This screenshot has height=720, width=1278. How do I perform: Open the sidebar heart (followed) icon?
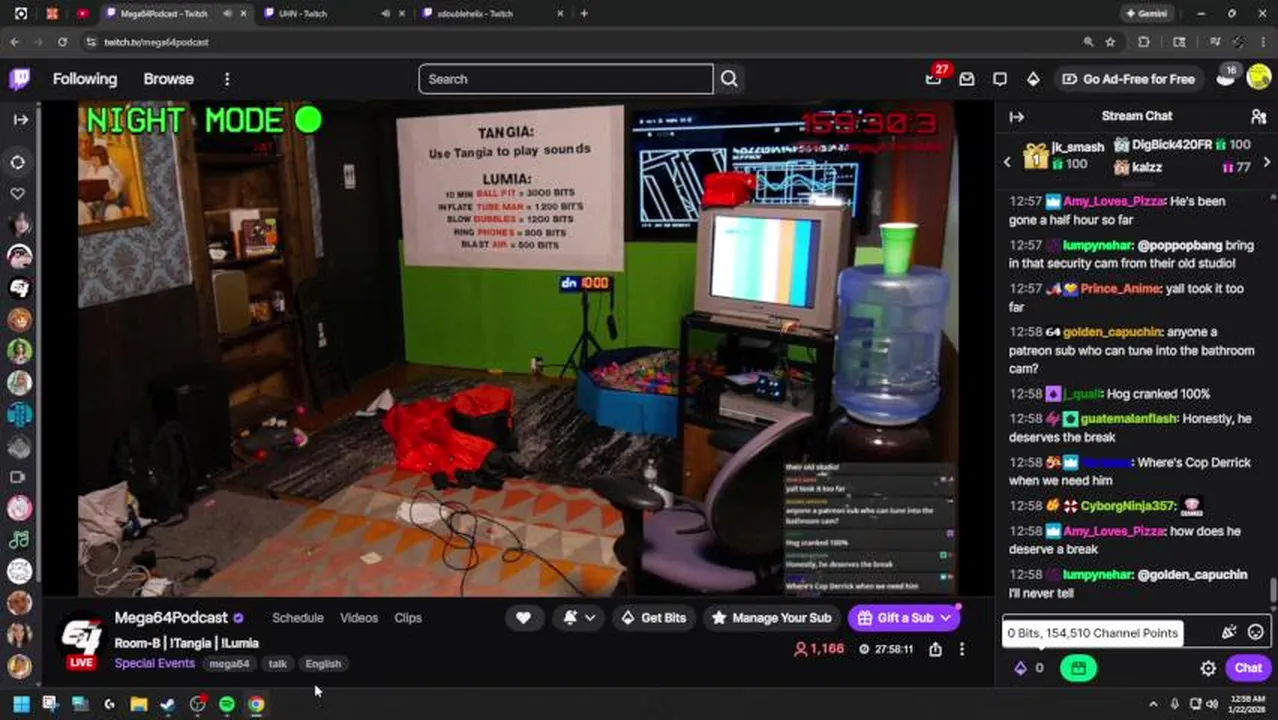18,194
